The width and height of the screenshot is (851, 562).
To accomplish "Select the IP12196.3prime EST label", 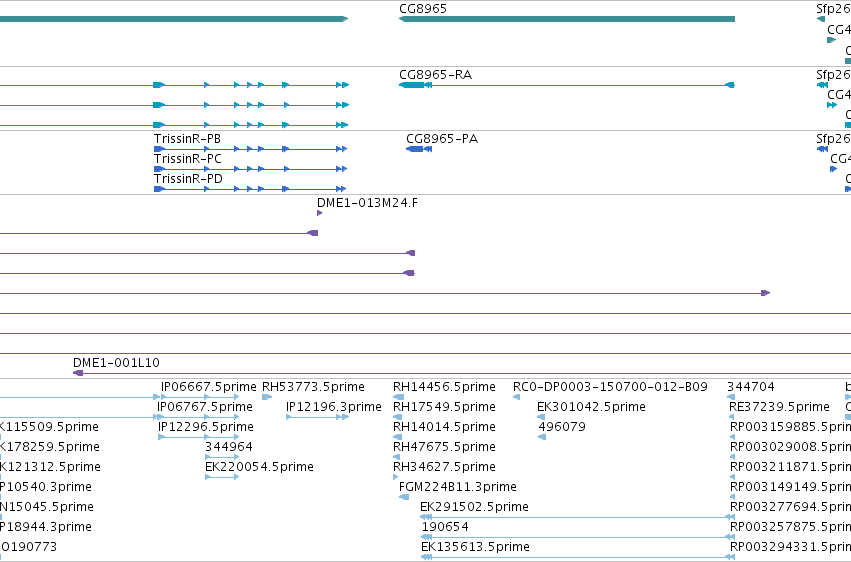I will pyautogui.click(x=334, y=407).
